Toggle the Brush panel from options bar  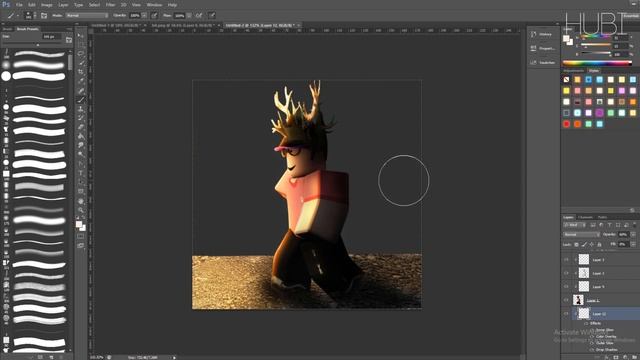[x=44, y=16]
